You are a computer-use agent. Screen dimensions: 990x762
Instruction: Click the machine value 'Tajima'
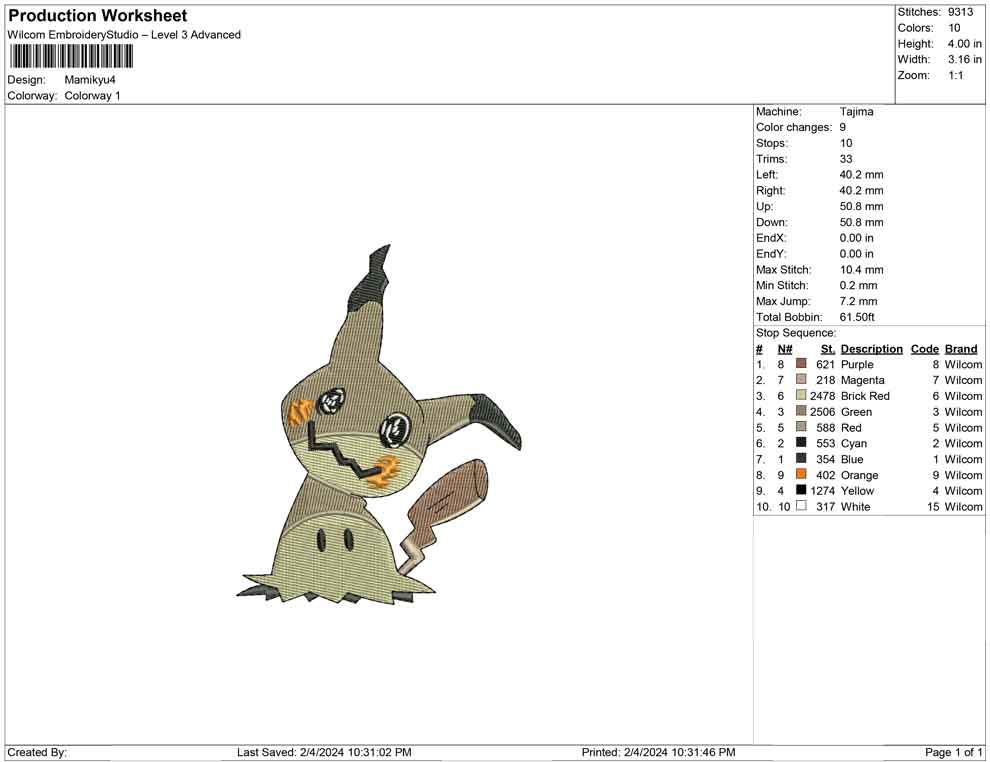(856, 111)
